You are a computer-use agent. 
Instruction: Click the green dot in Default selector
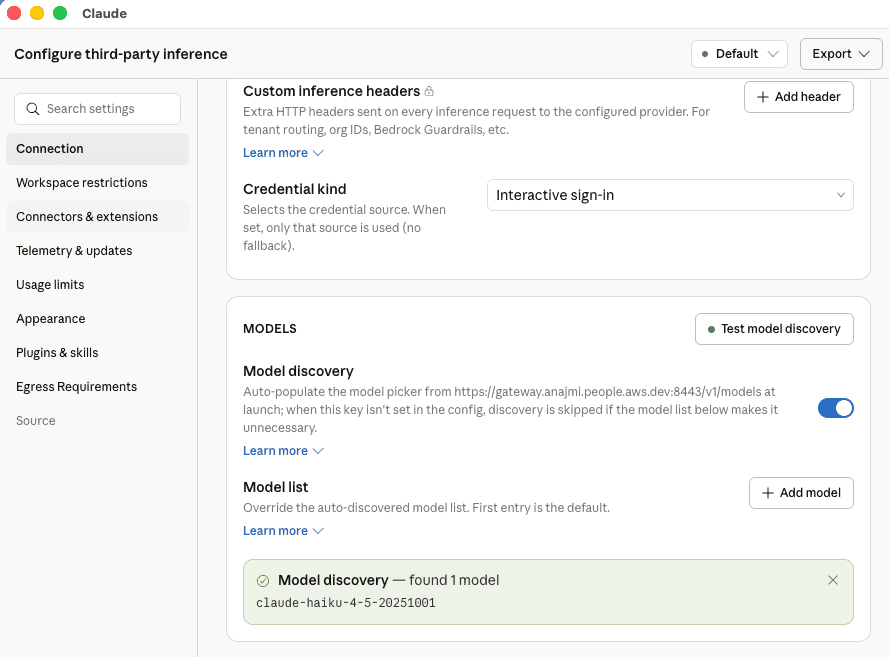pos(705,54)
